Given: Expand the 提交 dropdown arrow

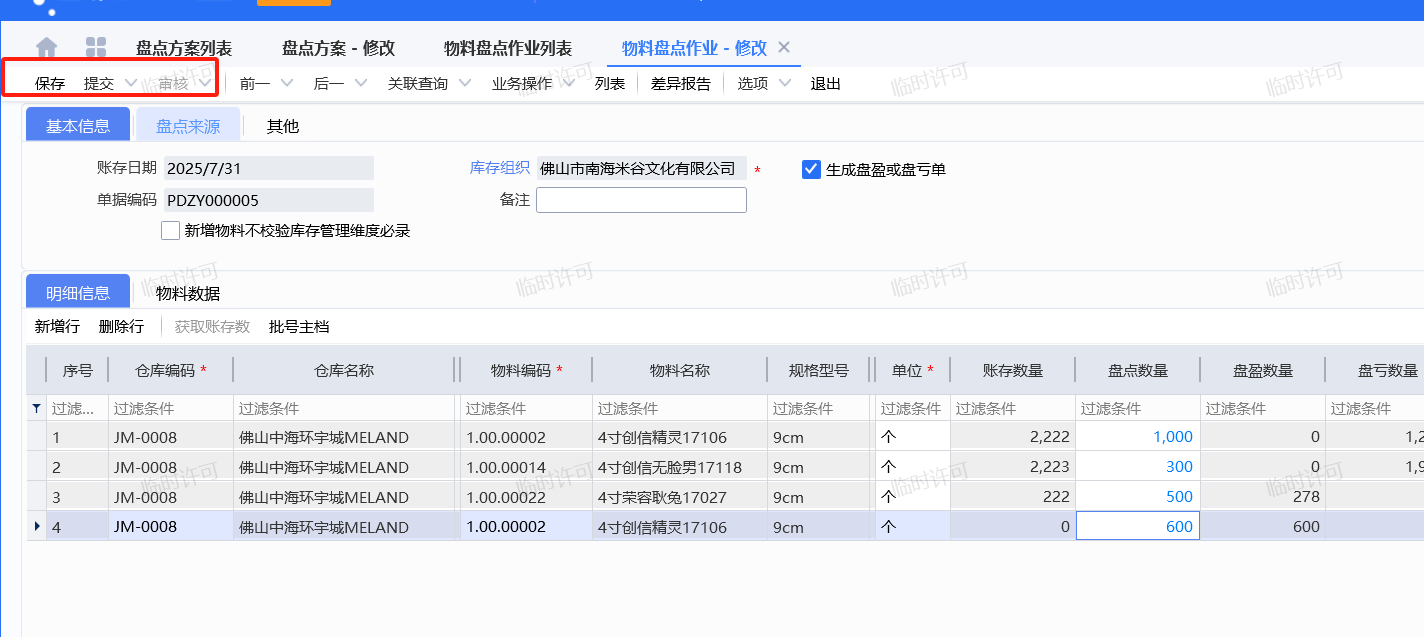Looking at the screenshot, I should click(130, 83).
